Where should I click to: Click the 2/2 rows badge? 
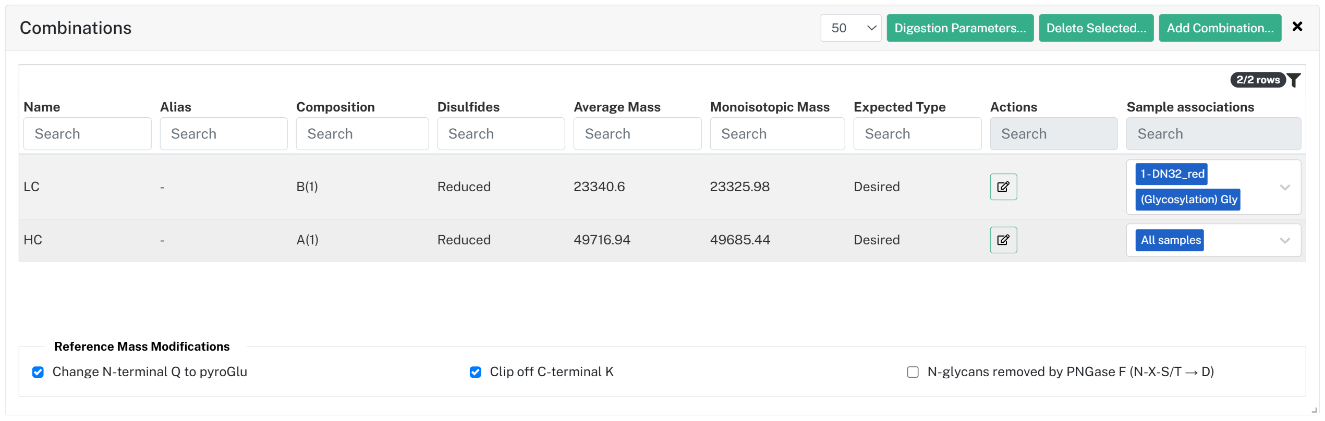[x=1257, y=80]
